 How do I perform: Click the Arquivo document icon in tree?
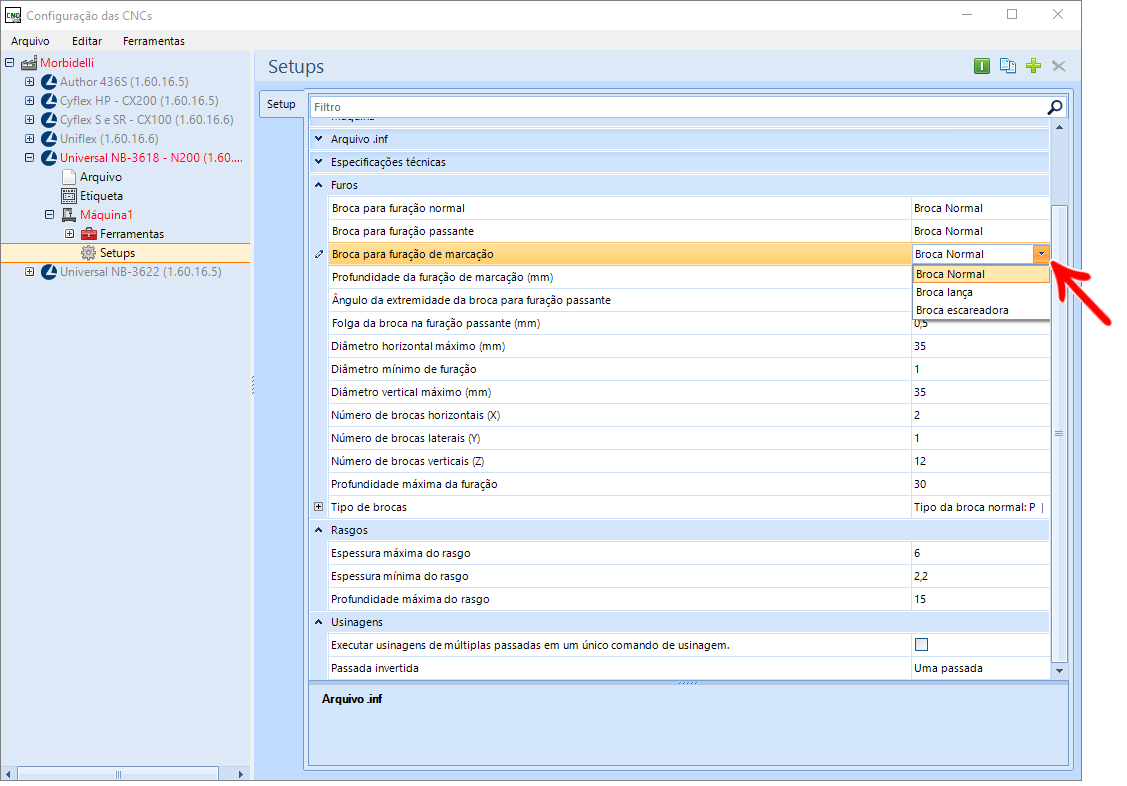coord(69,177)
